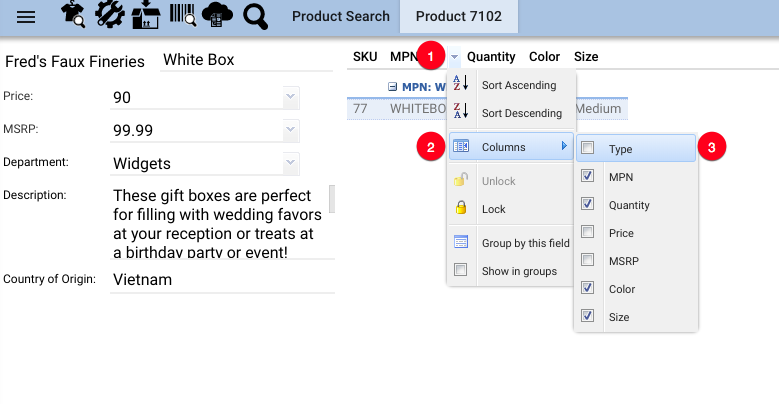The width and height of the screenshot is (779, 404).
Task: Click the box receiving inventory icon
Action: tap(146, 15)
